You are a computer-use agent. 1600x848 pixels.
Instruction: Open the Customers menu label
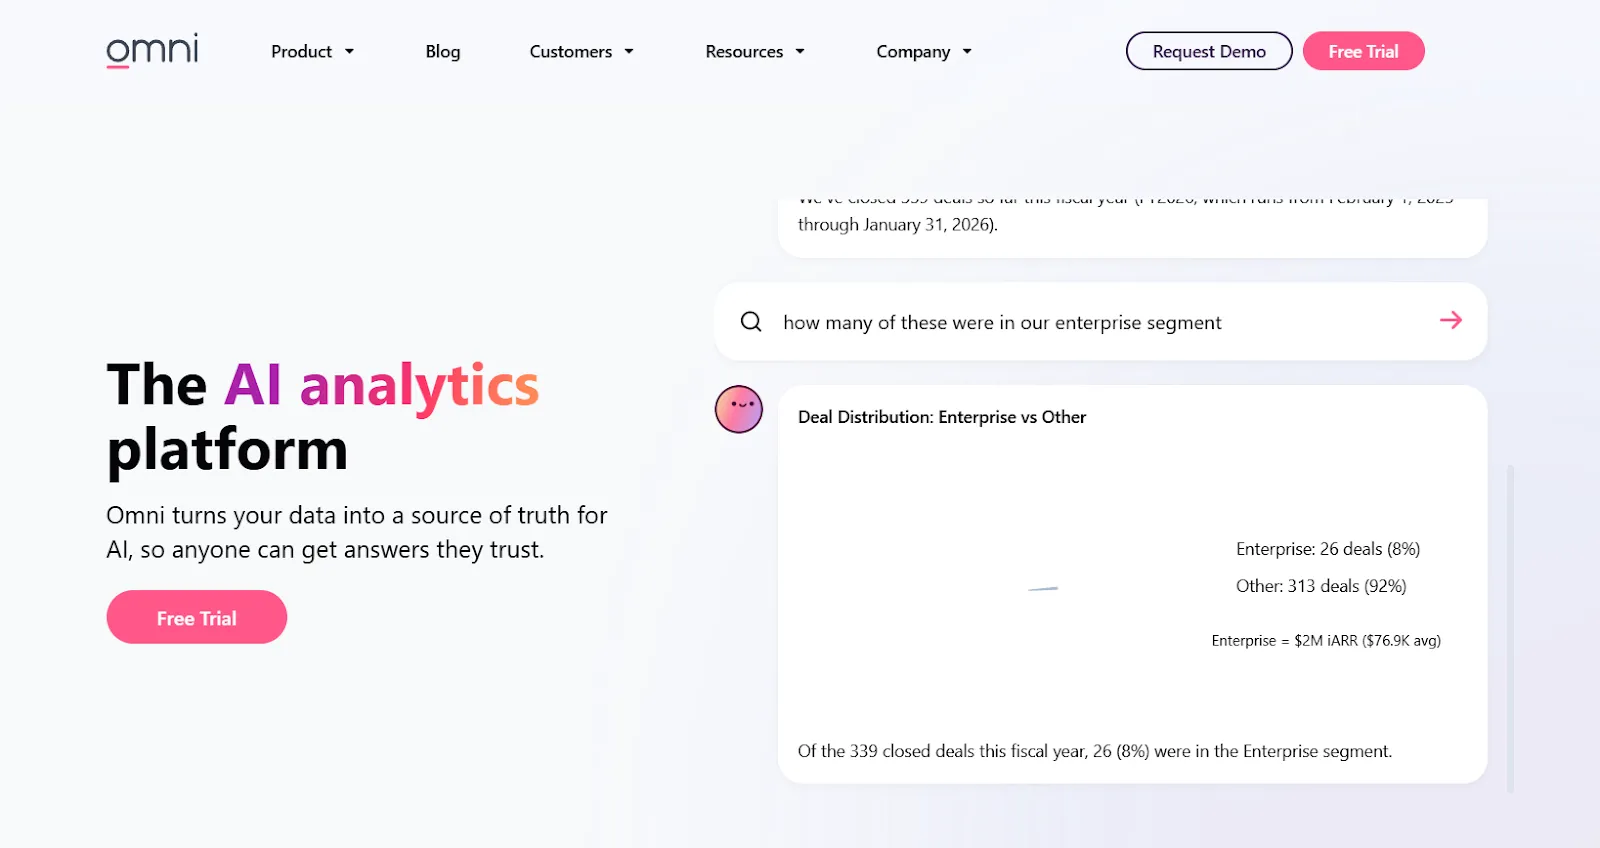pos(571,51)
